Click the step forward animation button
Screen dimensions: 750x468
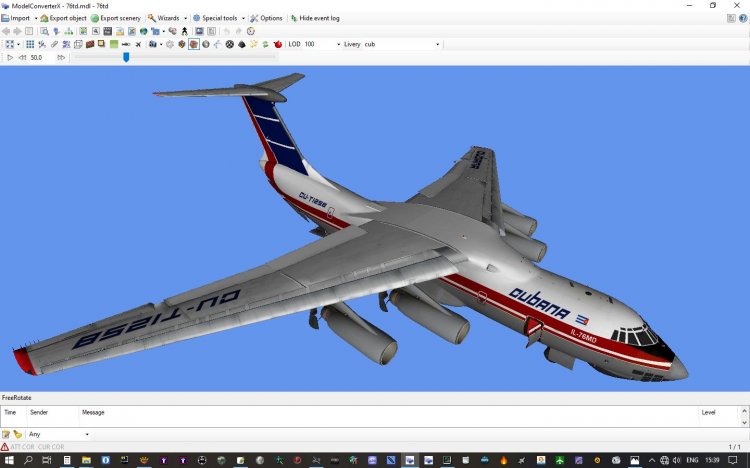[61, 57]
